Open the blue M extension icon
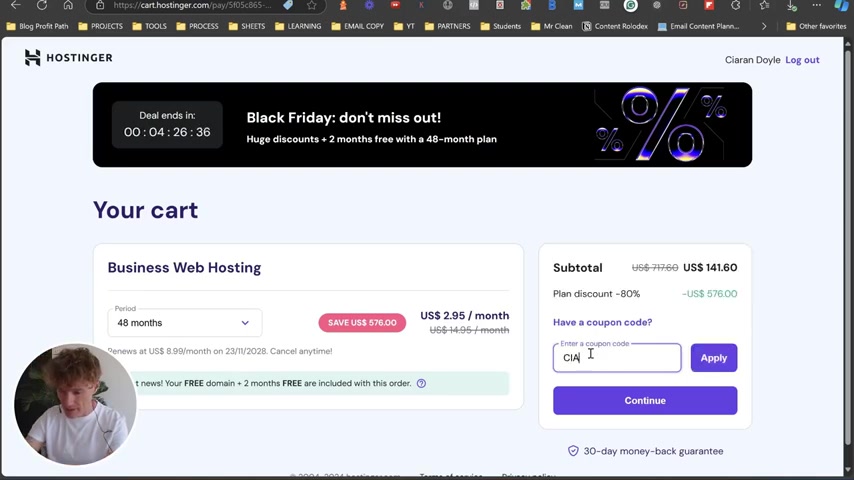This screenshot has width=854, height=480. pyautogui.click(x=578, y=5)
